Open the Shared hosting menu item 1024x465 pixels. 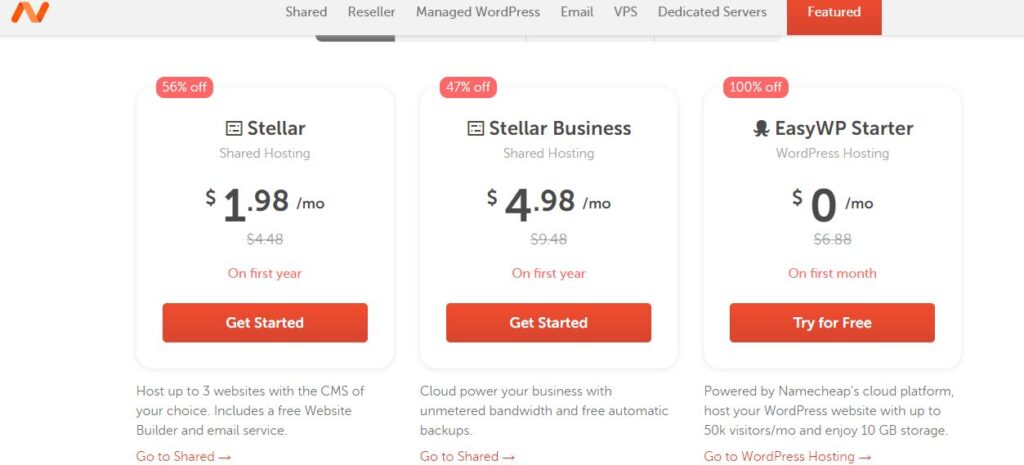click(x=306, y=12)
